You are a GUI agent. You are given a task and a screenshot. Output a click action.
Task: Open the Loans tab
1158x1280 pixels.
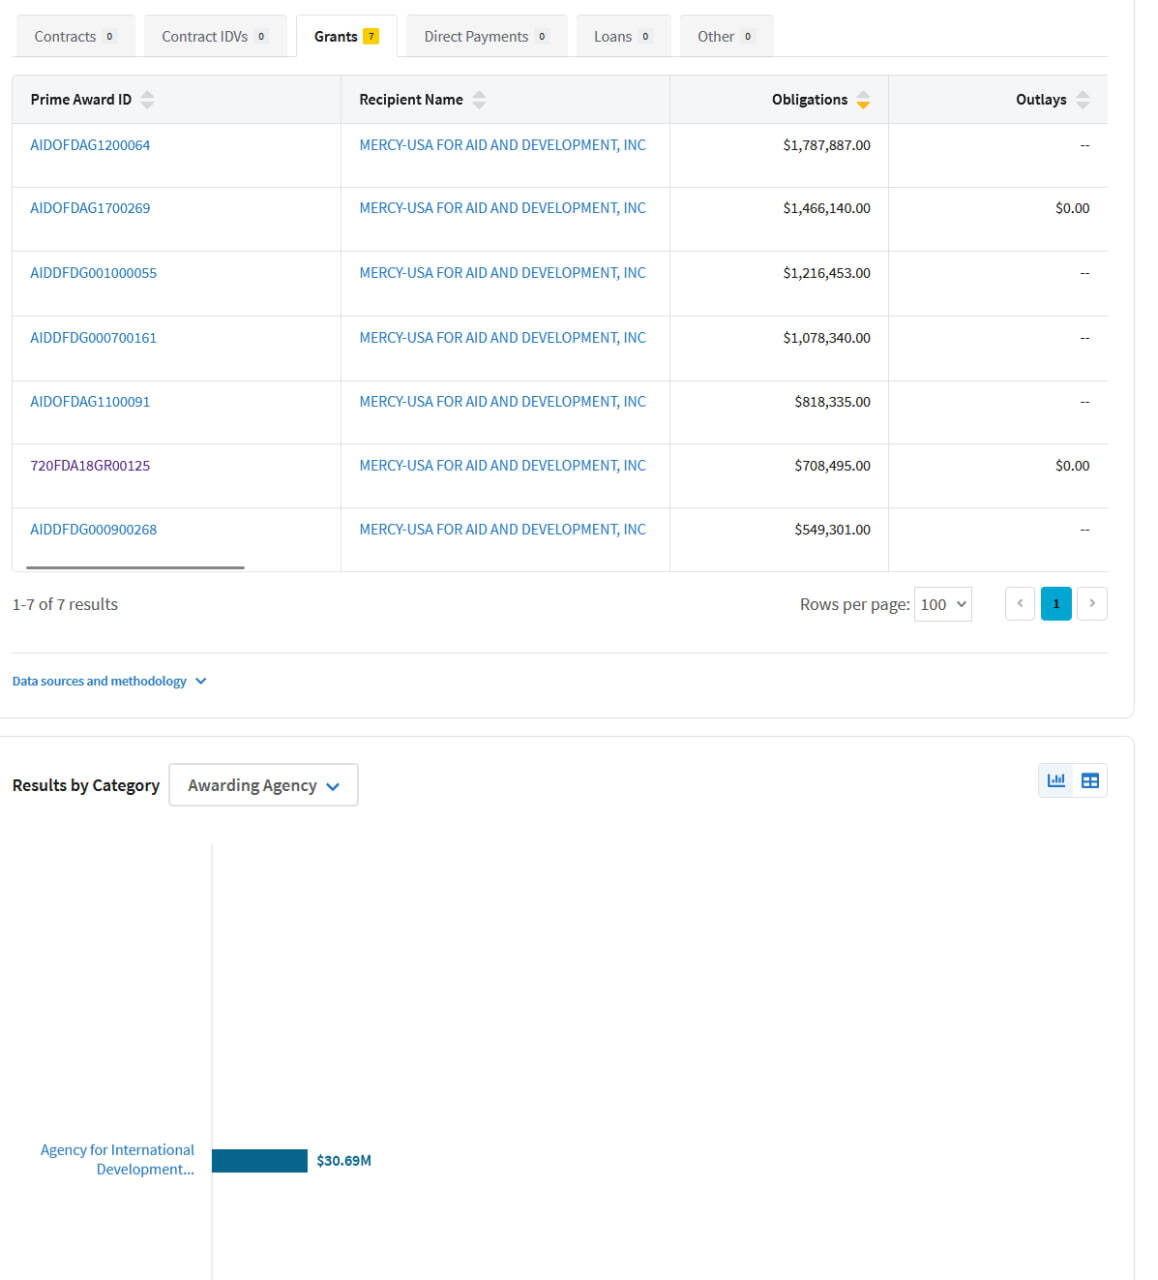(622, 36)
